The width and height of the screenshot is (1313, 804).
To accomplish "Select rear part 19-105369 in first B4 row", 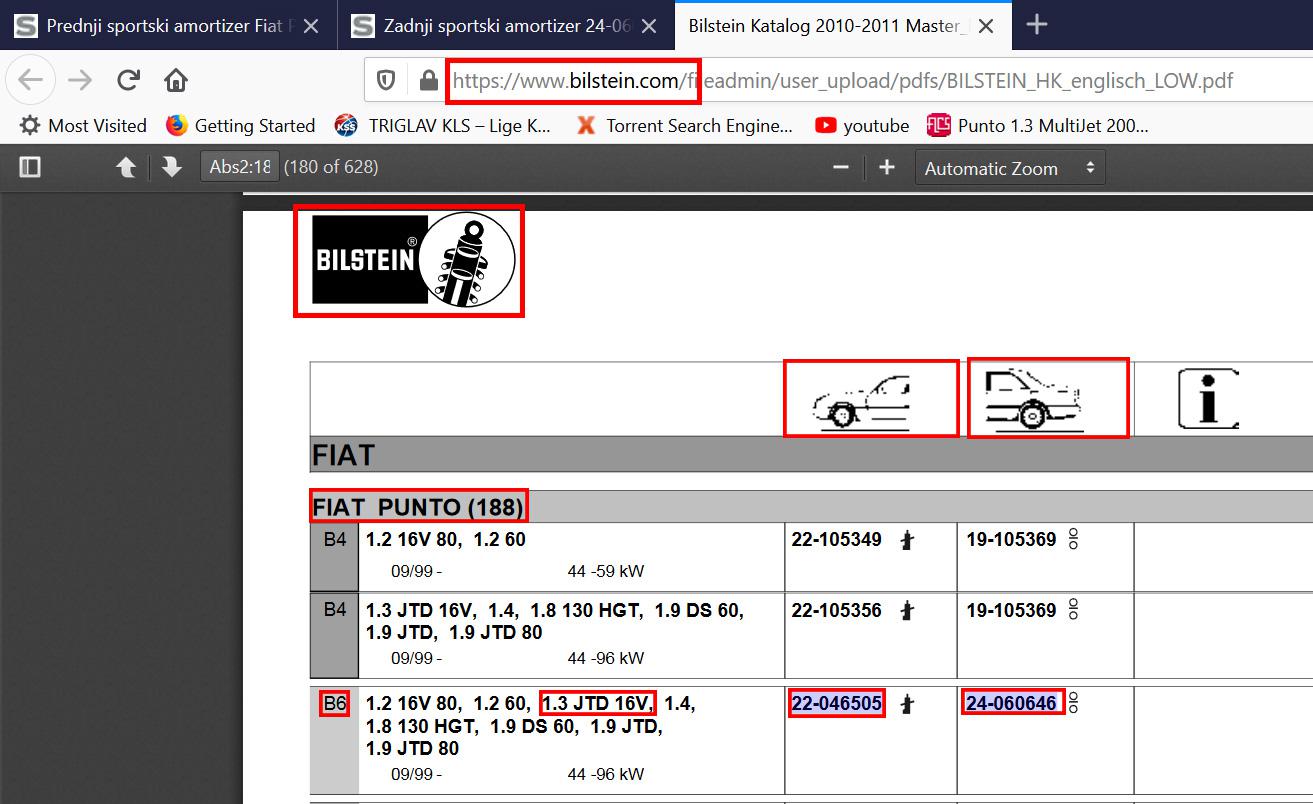I will click(1011, 540).
